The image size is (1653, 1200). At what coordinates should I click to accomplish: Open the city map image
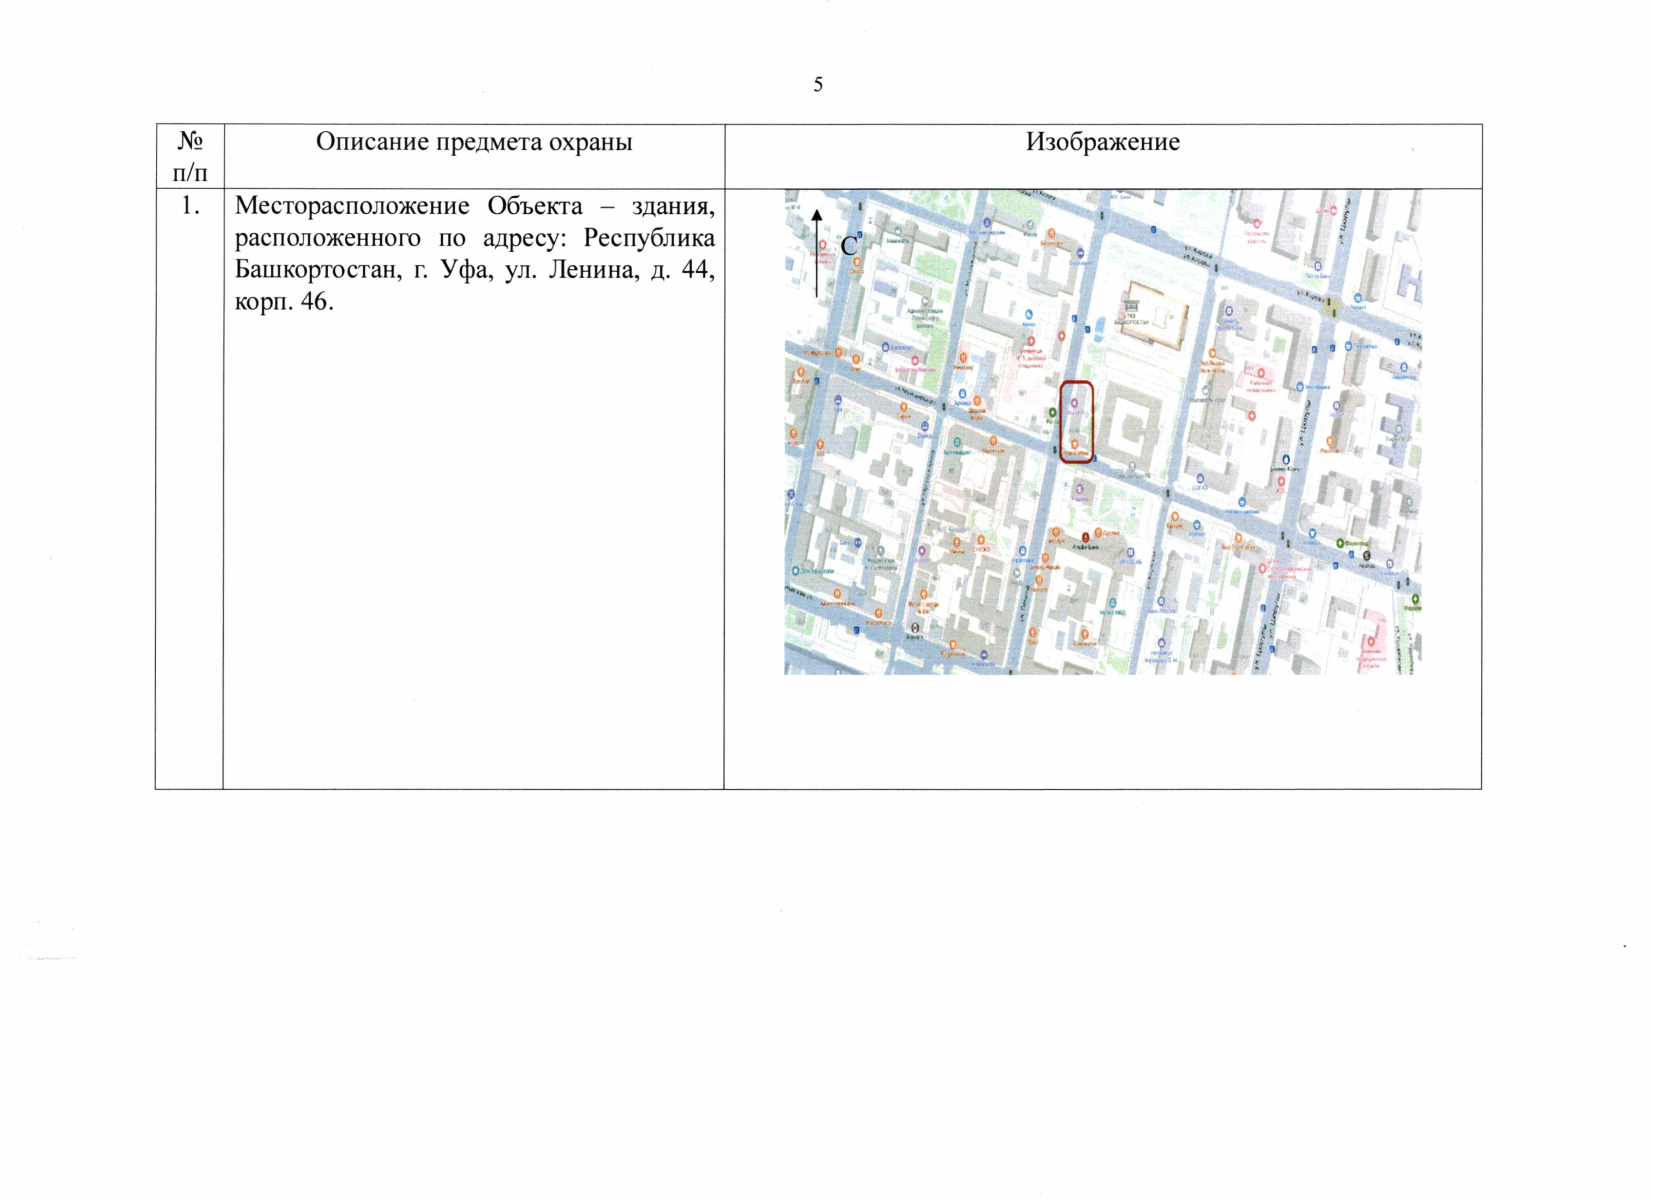[x=1103, y=432]
